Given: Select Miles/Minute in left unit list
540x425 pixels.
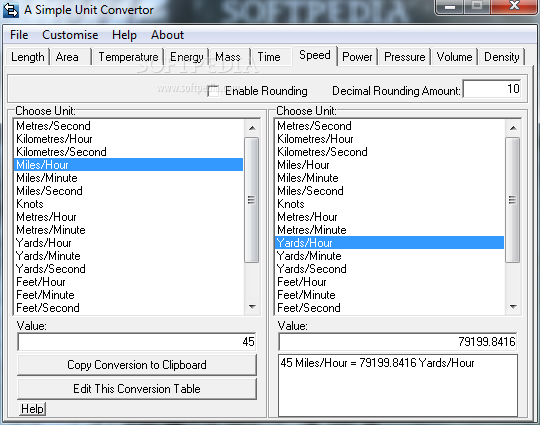Looking at the screenshot, I should 128,178.
